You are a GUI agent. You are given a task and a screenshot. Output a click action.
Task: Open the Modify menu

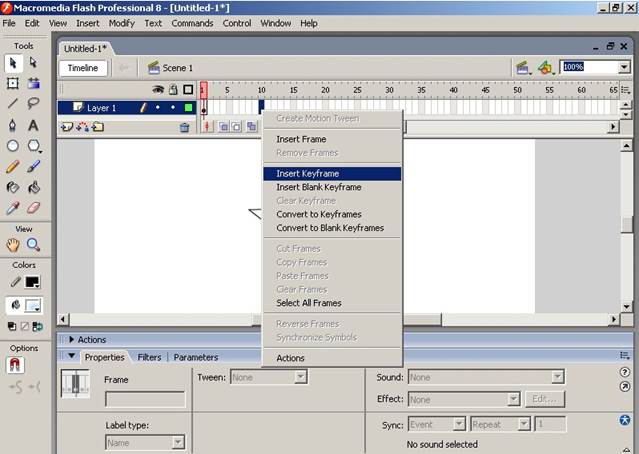click(x=121, y=24)
